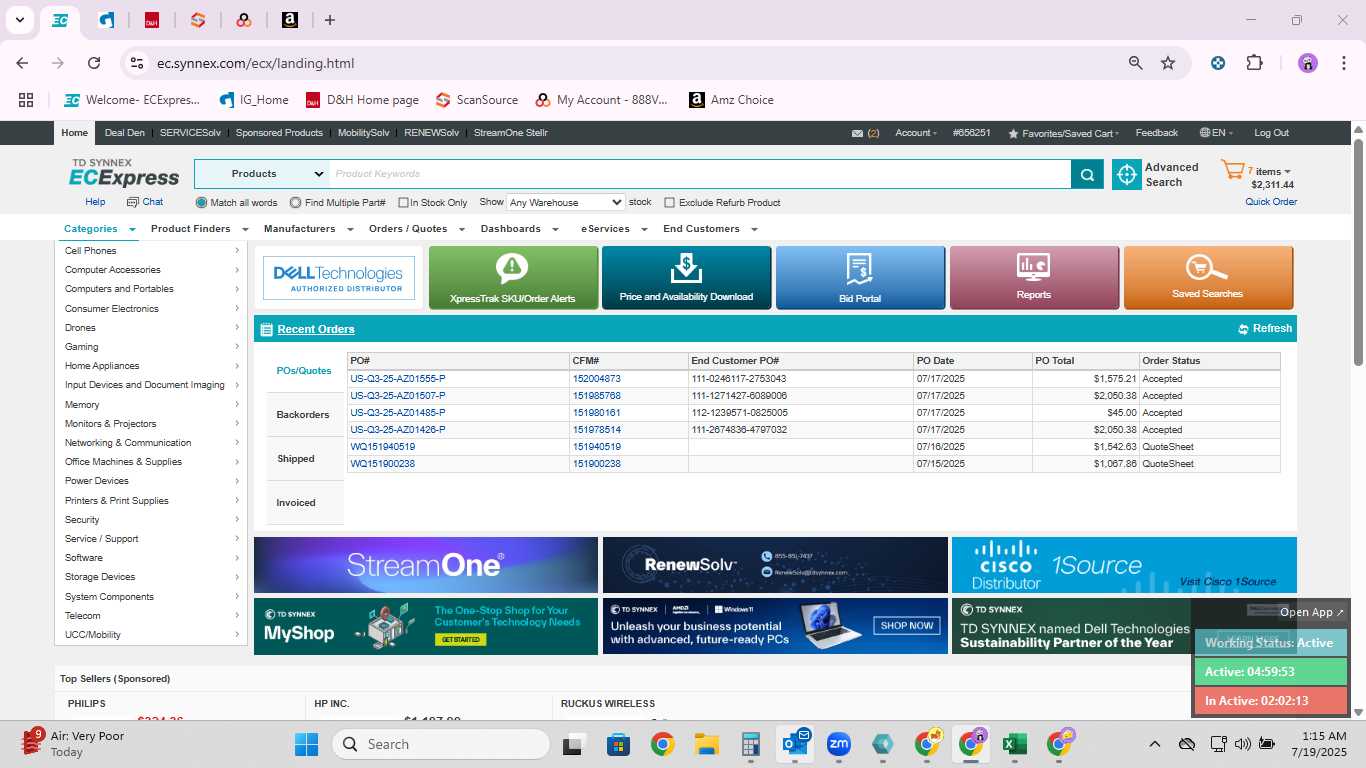1366x768 pixels.
Task: Open Chrome zoom magnifier in address bar
Action: (1135, 63)
